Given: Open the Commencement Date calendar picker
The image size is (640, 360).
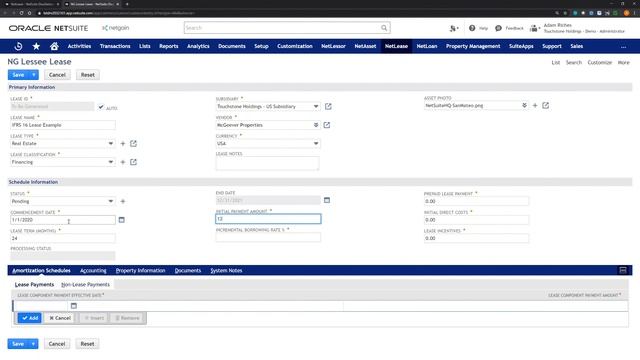Looking at the screenshot, I should (122, 220).
